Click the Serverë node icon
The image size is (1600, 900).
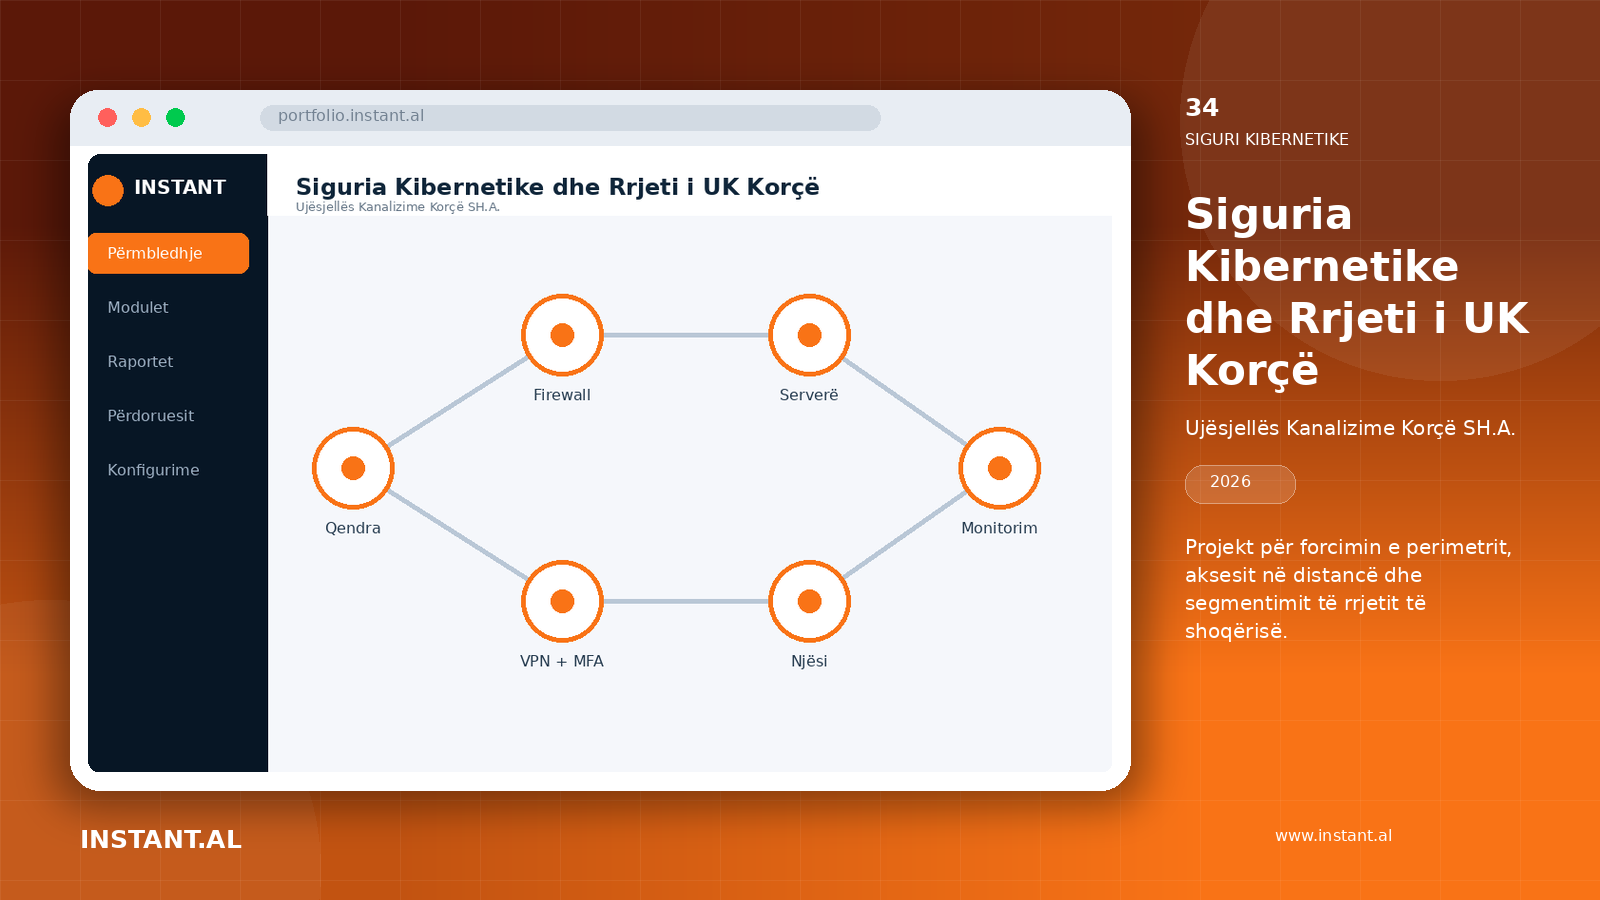point(809,335)
